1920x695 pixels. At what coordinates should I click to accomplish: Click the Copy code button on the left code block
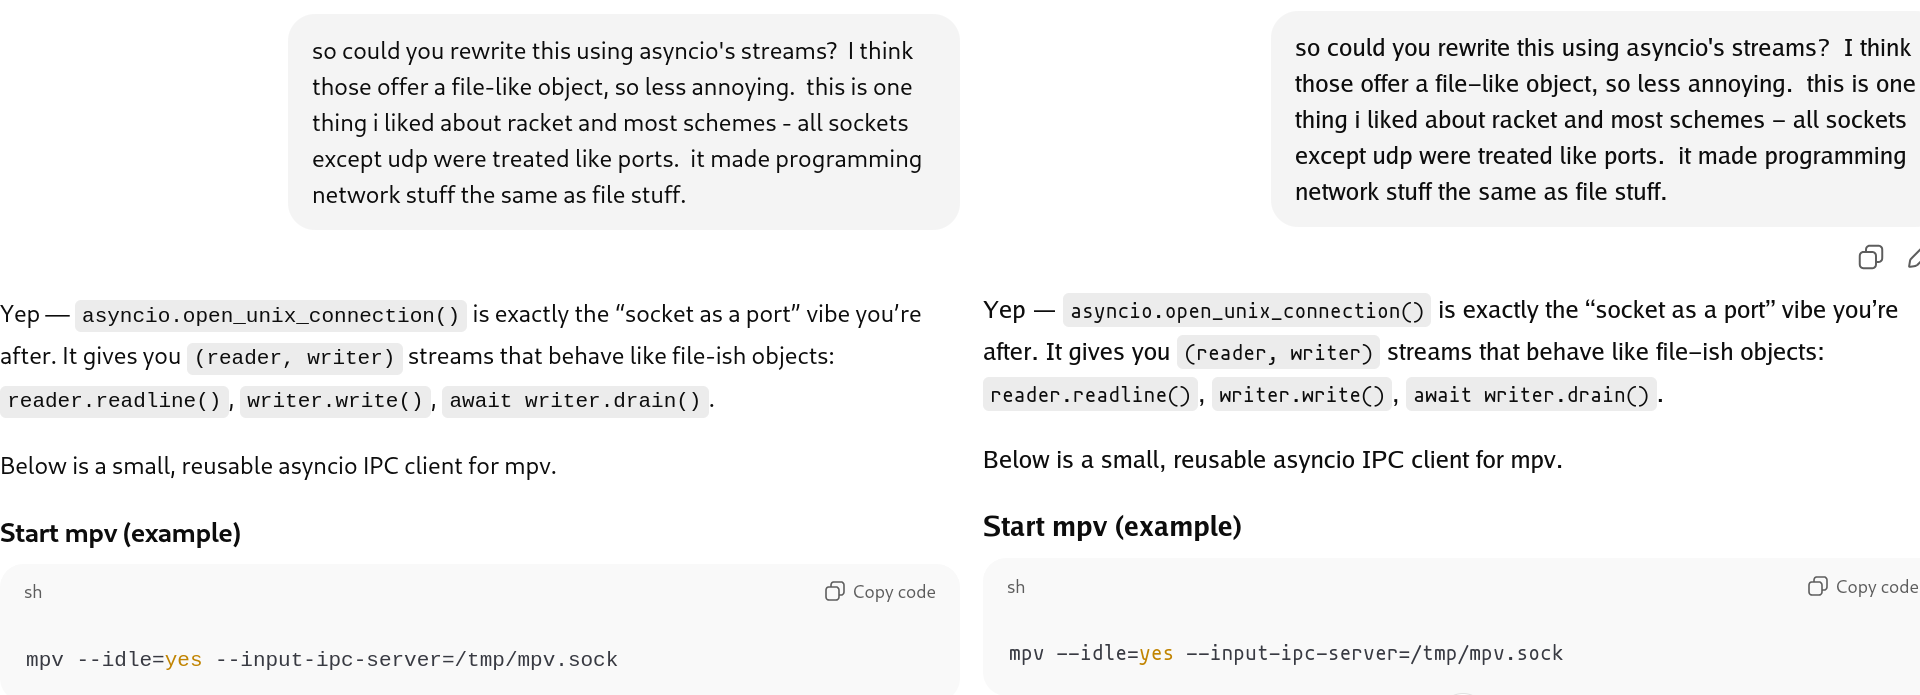[879, 591]
